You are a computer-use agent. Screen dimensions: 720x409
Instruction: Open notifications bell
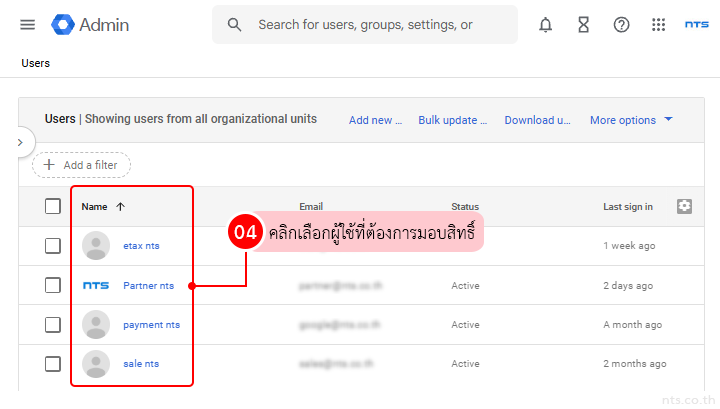click(x=546, y=25)
